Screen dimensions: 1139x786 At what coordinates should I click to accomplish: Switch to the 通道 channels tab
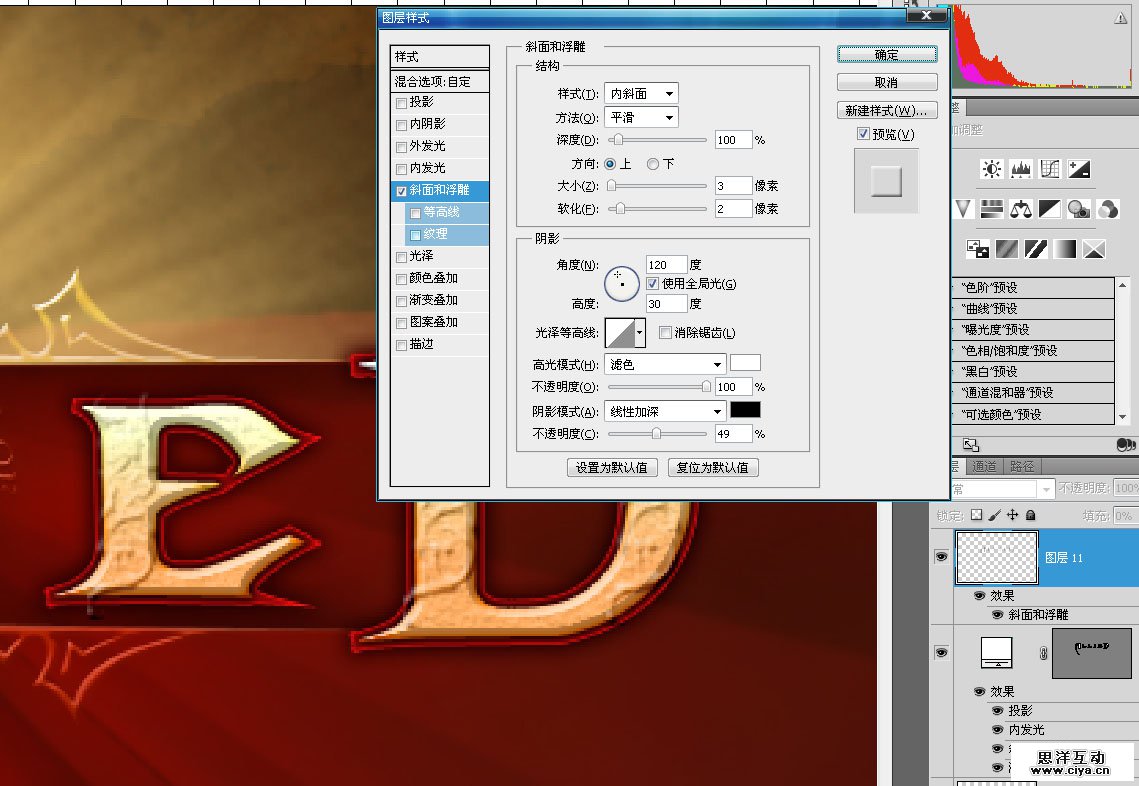(x=984, y=466)
